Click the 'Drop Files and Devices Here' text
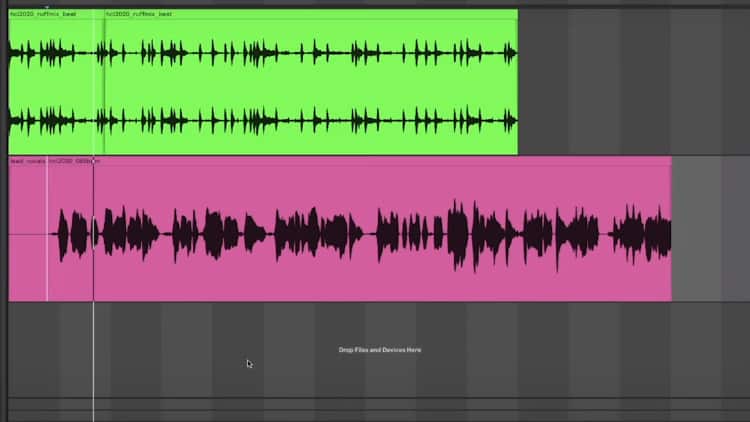This screenshot has height=422, width=750. [380, 350]
